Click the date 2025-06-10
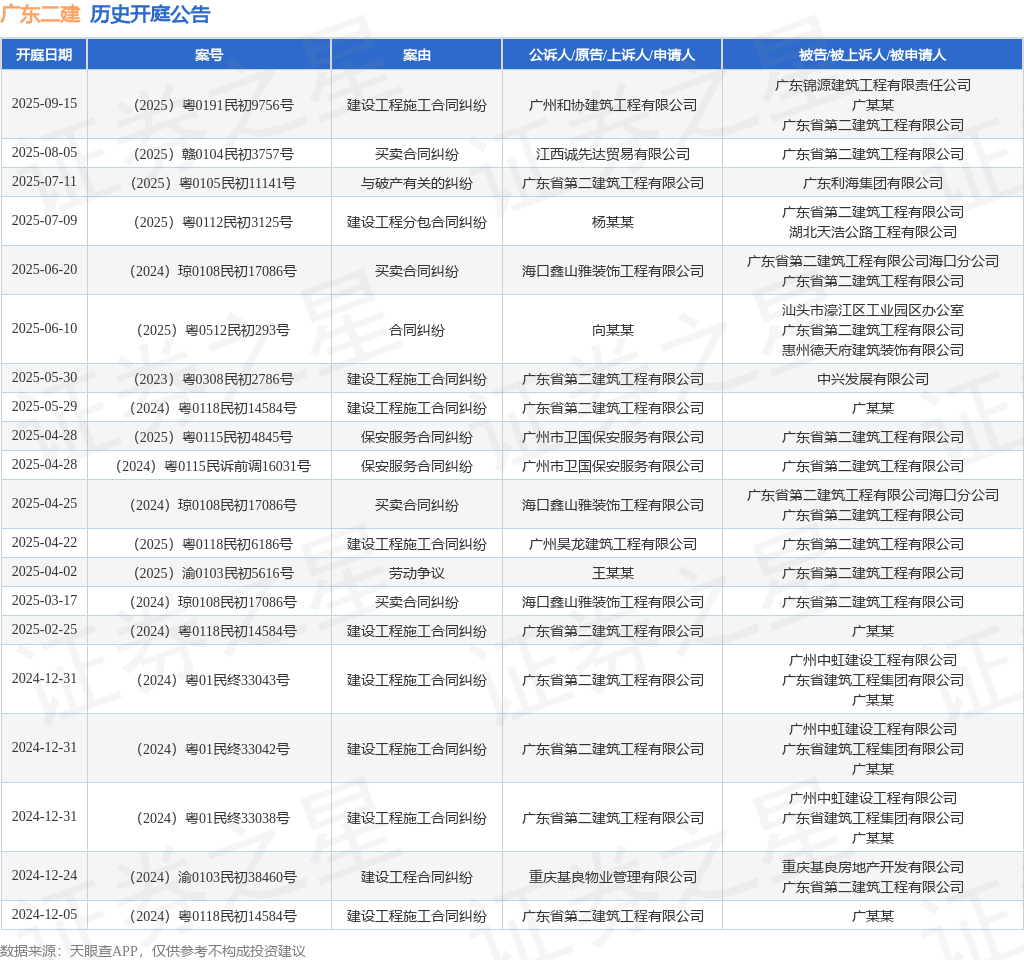 click(44, 328)
